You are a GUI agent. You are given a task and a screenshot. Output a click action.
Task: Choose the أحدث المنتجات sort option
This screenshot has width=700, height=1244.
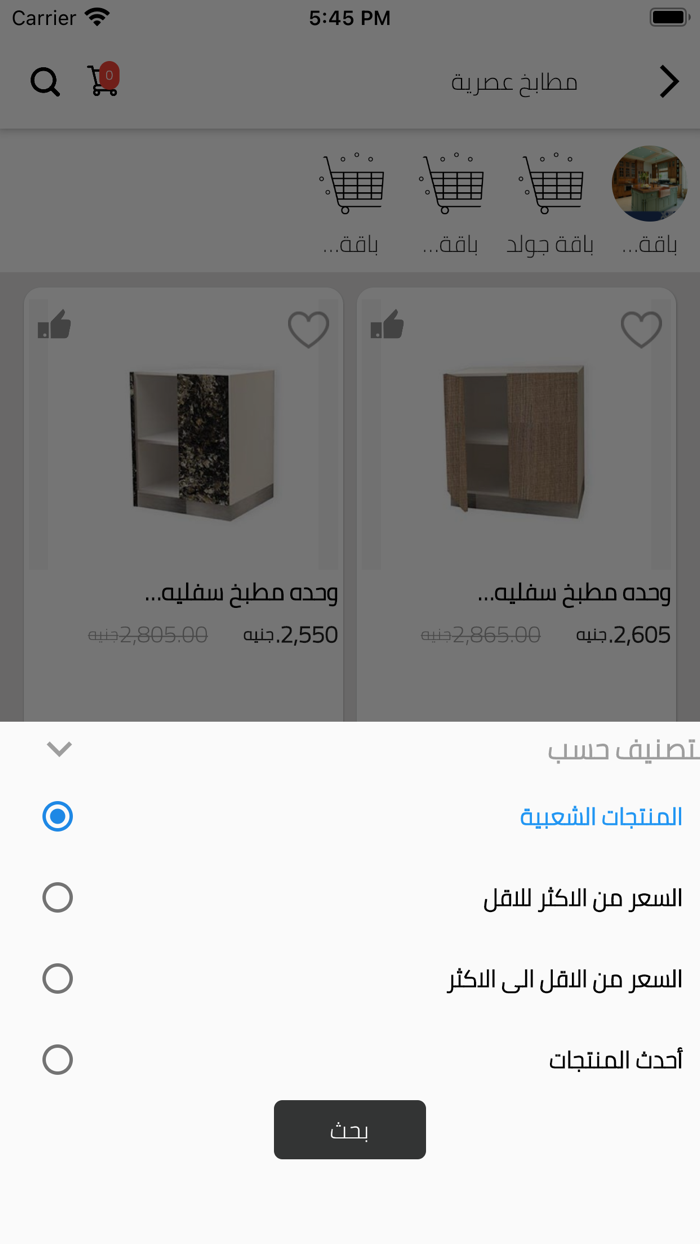pyautogui.click(x=58, y=1059)
